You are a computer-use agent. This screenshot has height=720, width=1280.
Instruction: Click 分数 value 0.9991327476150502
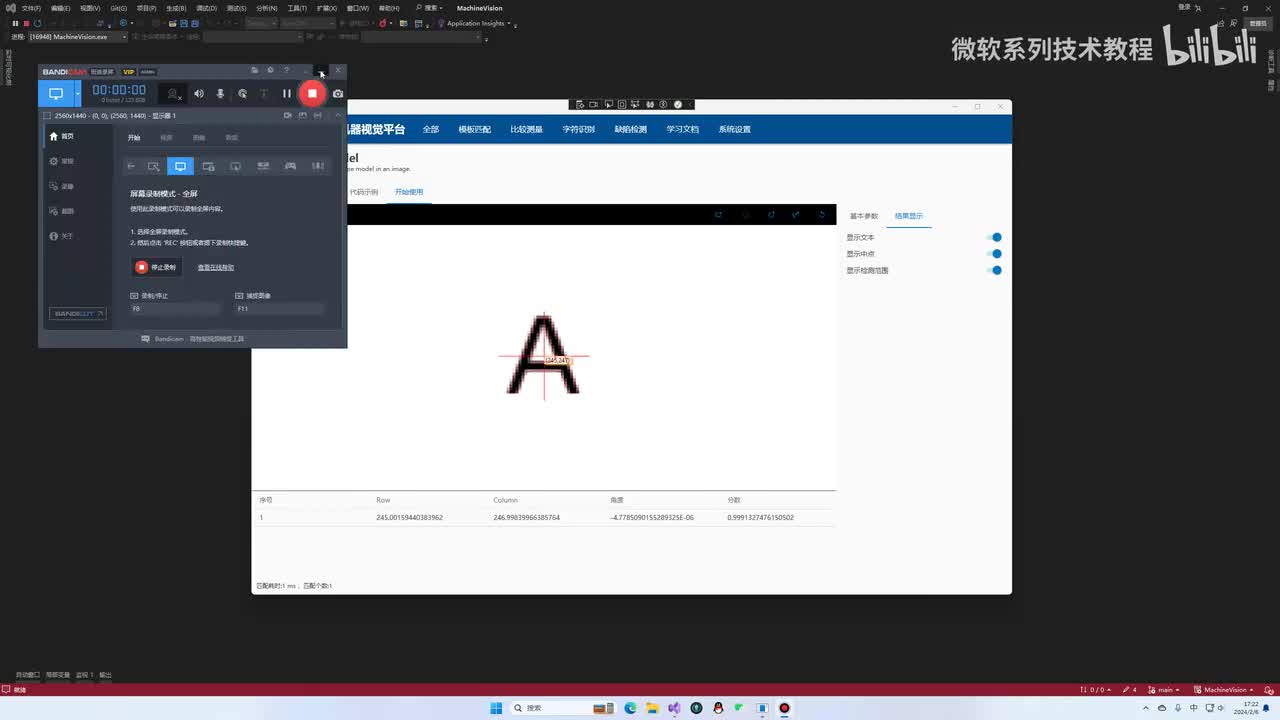(761, 518)
